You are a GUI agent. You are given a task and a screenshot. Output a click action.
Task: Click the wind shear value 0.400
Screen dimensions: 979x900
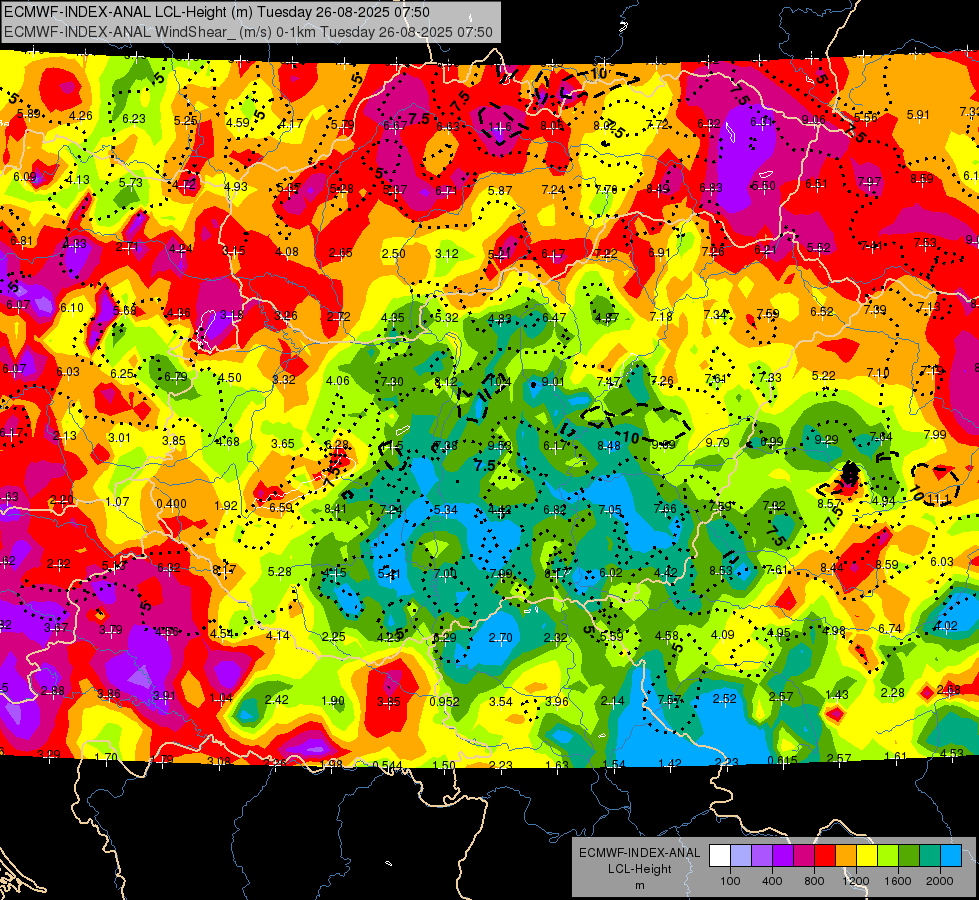point(172,503)
